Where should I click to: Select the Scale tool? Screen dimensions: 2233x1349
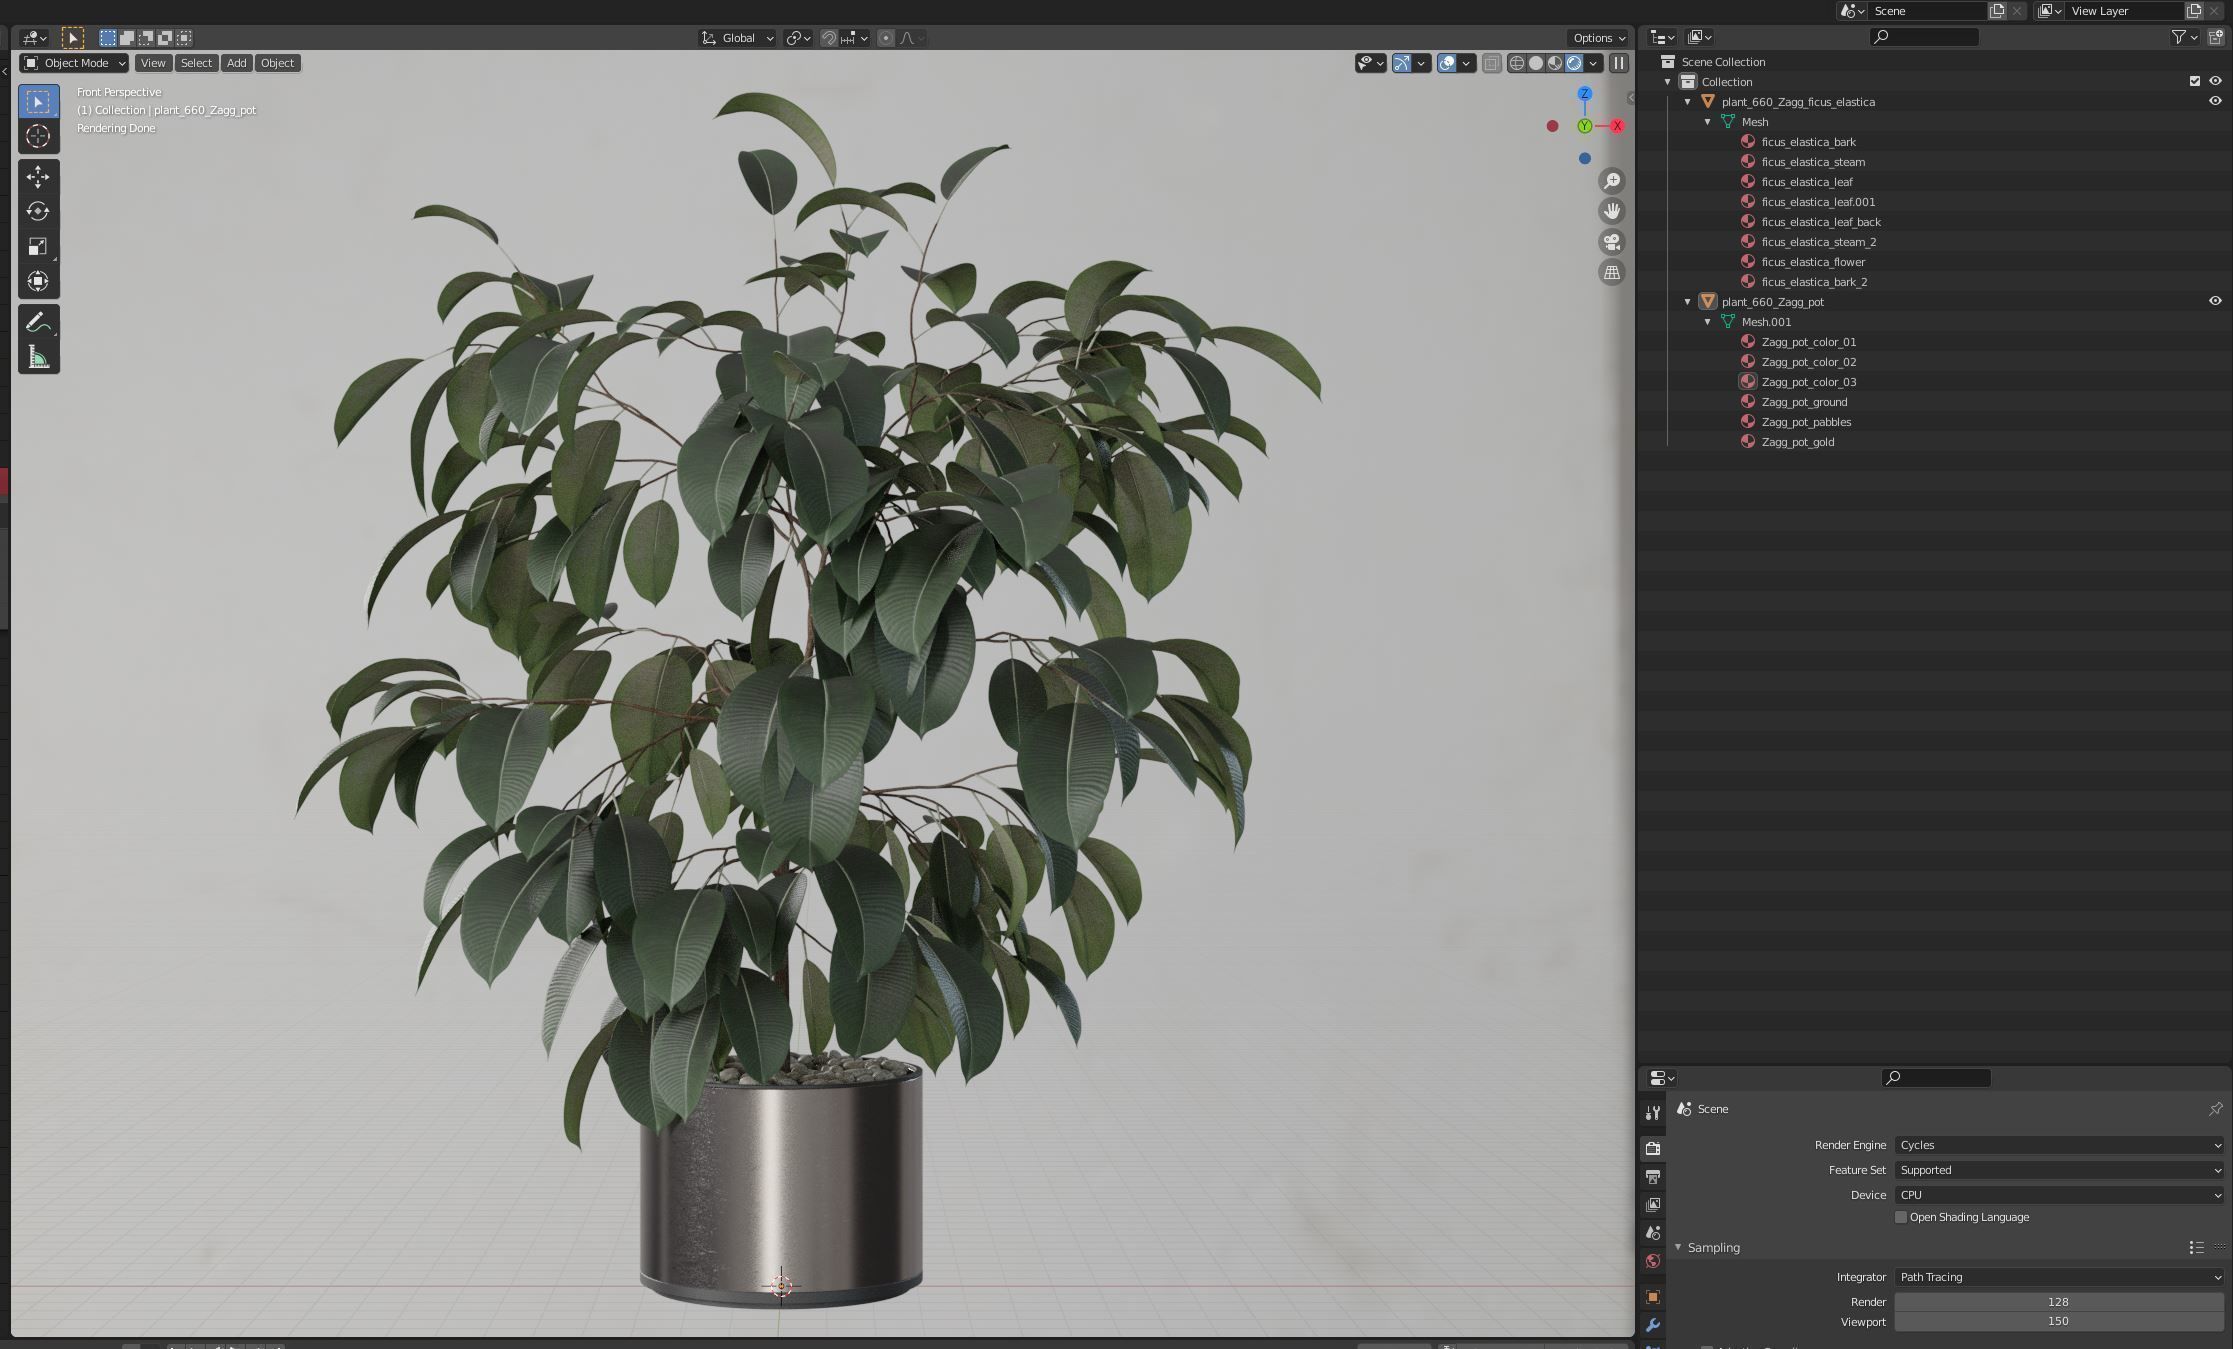38,246
